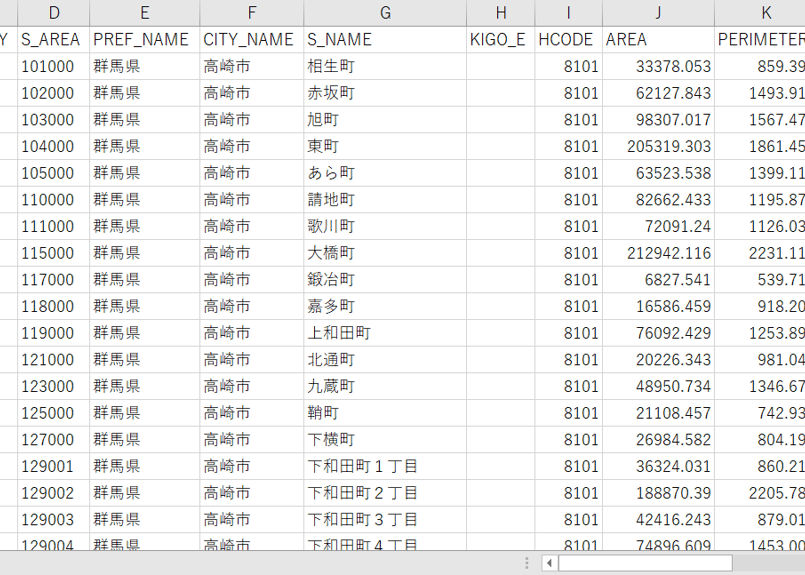Select cell 鍛冶町
Viewport: 805px width, 575px height.
click(385, 280)
